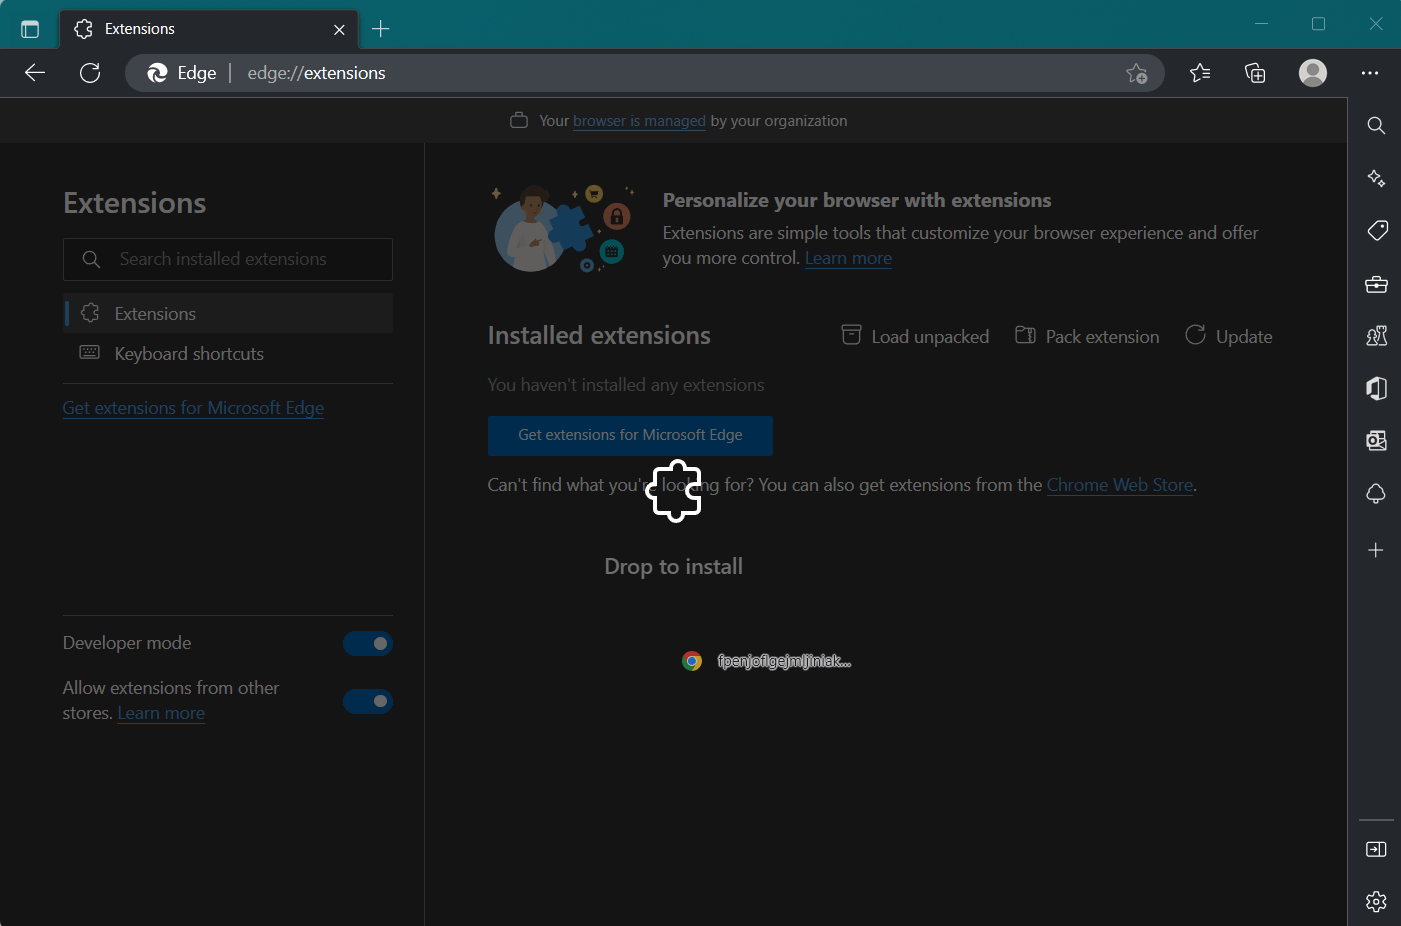Image resolution: width=1401 pixels, height=926 pixels.
Task: Add a customization to sidebar with plus
Action: [x=1376, y=549]
